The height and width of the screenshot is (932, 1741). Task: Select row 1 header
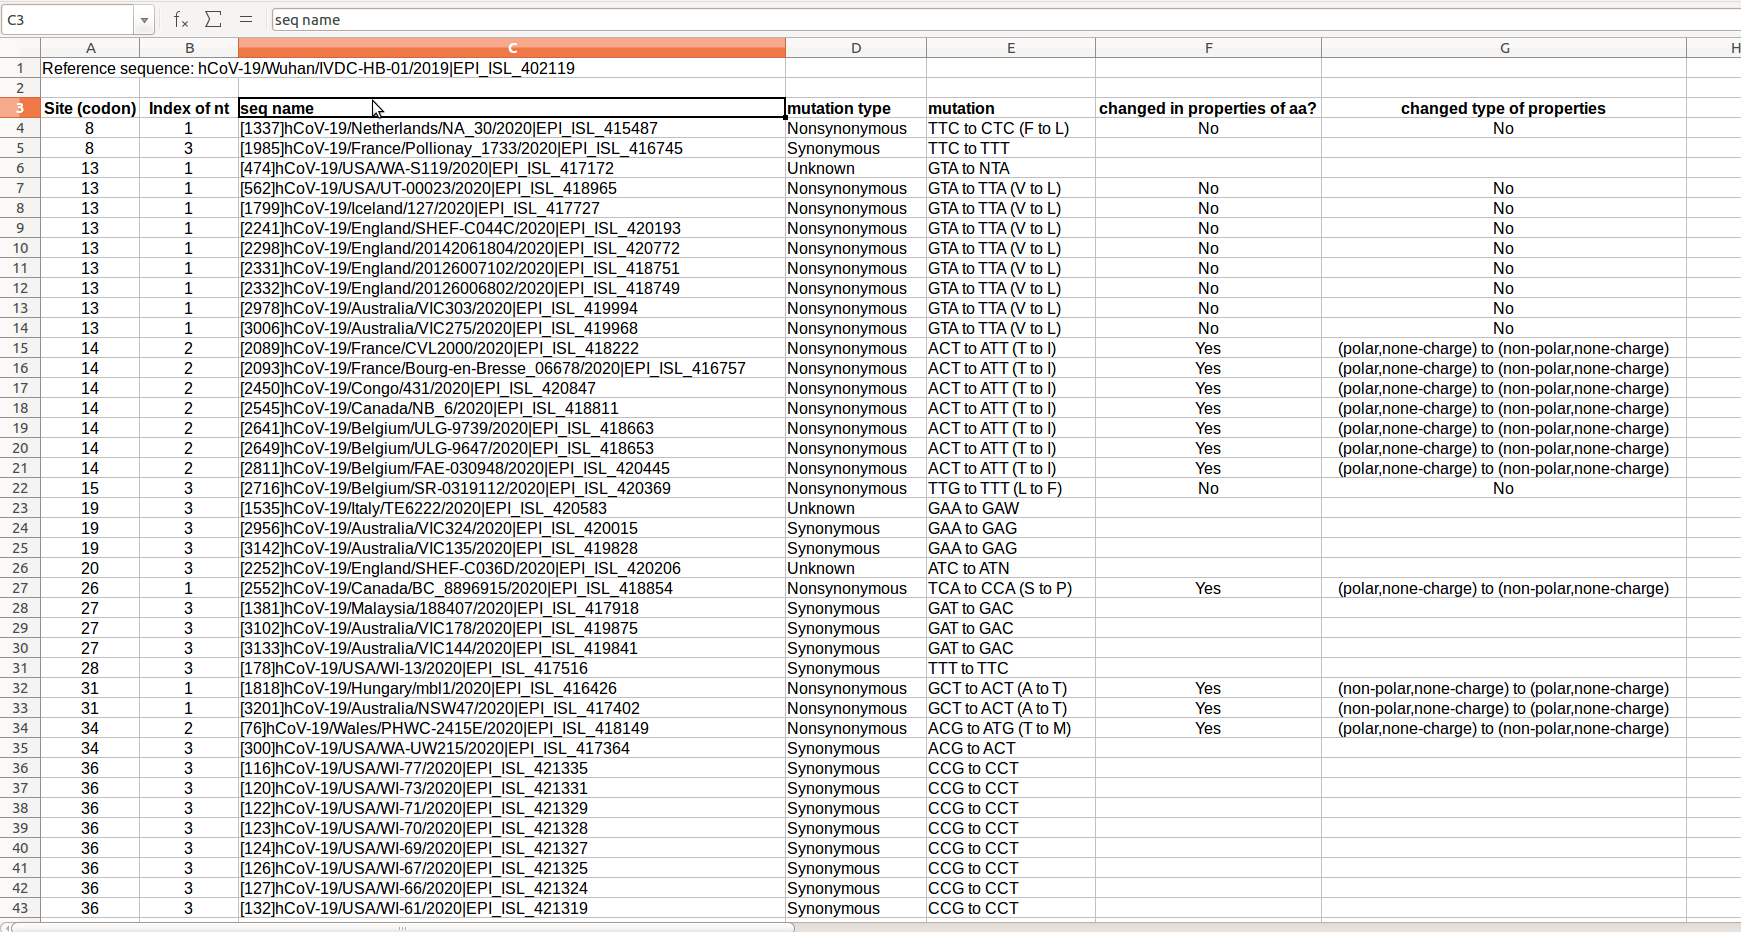(20, 68)
